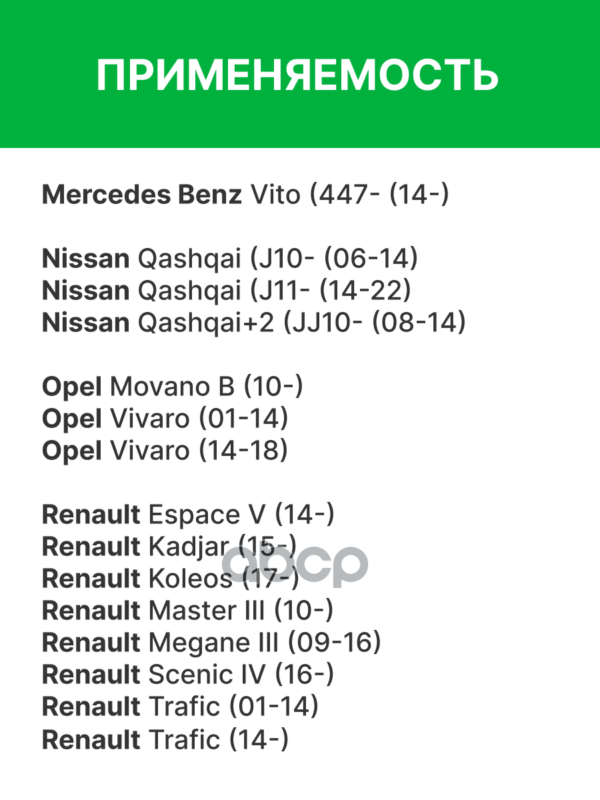The height and width of the screenshot is (800, 600).
Task: Select the Renault Trafic (14-) last line
Action: click(x=165, y=740)
